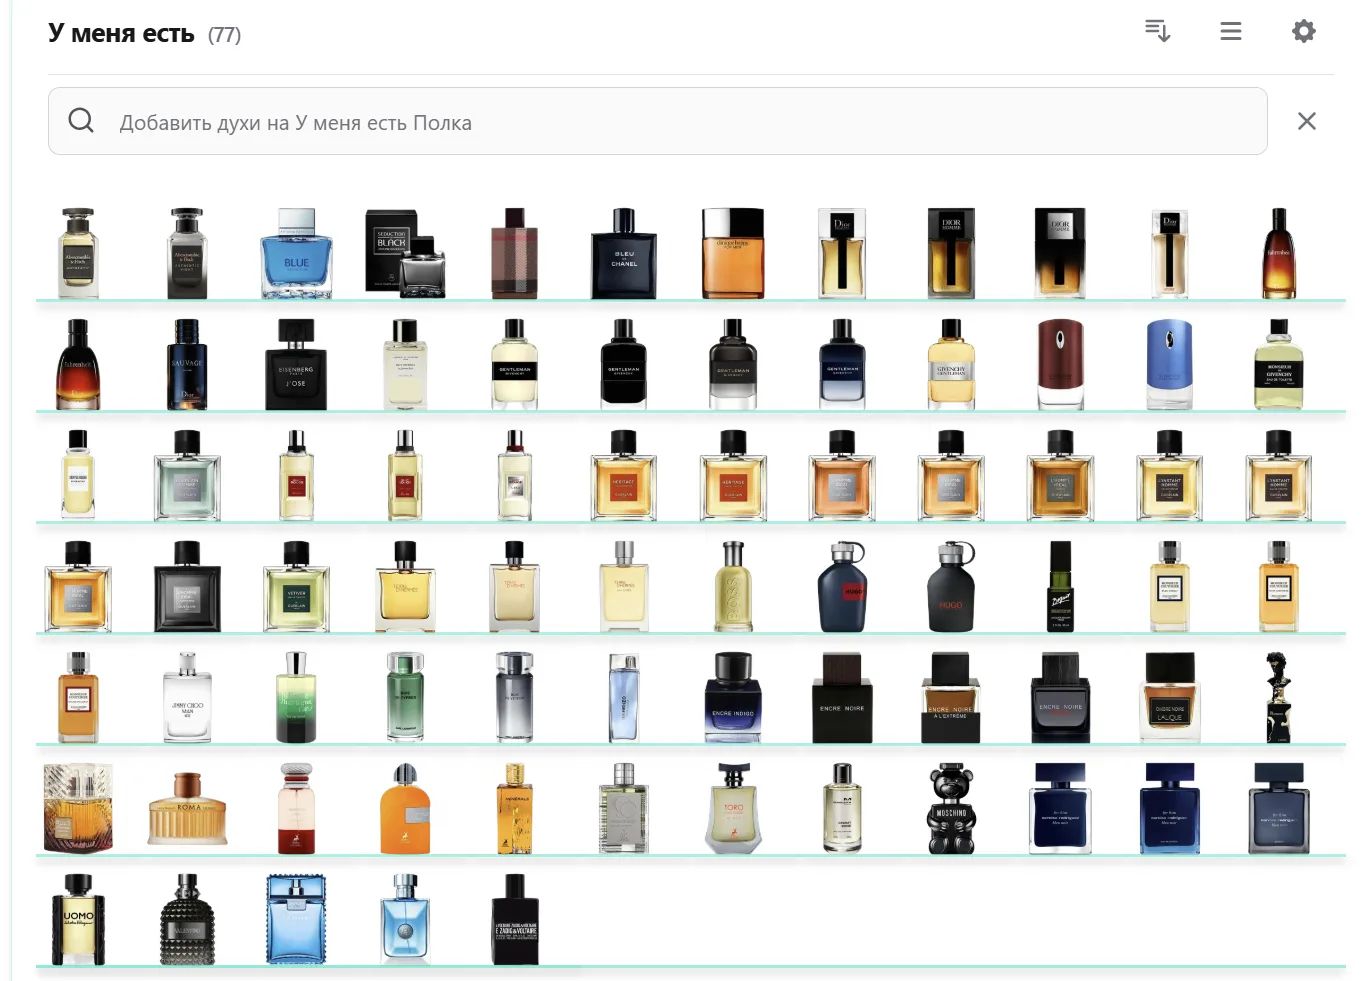Select the silver Karl Lagerfeld bottle
1366x981 pixels.
click(514, 697)
